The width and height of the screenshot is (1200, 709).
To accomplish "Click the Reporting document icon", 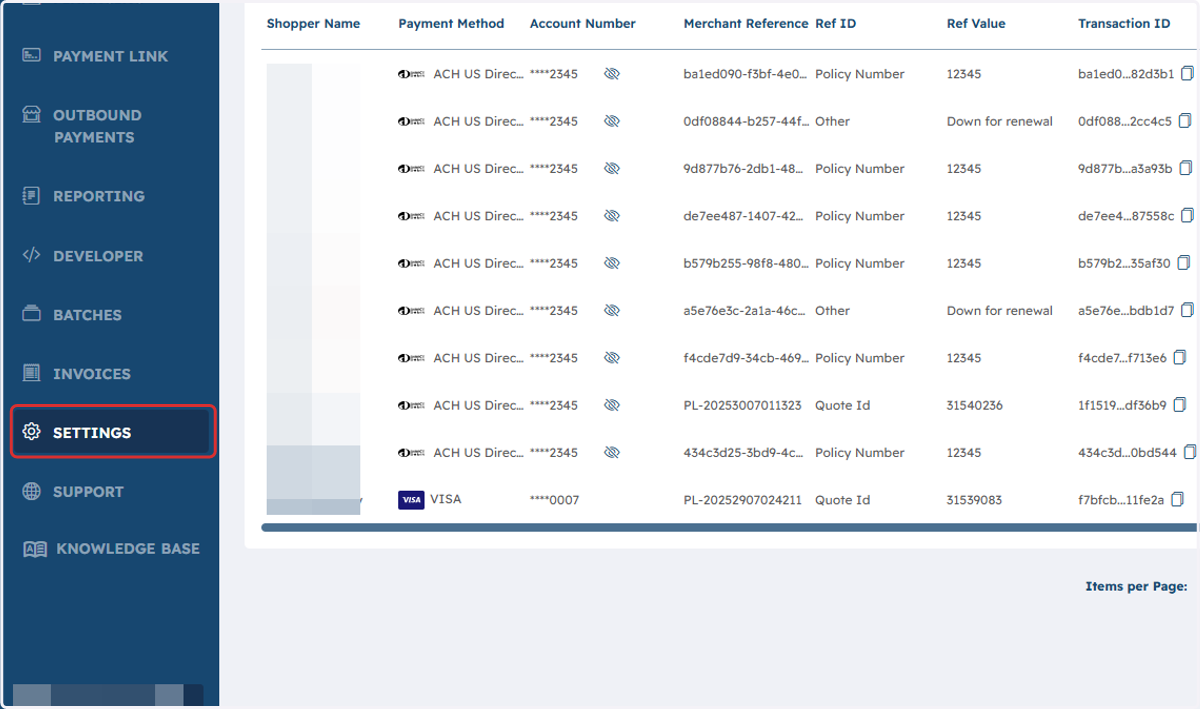I will click(x=32, y=195).
